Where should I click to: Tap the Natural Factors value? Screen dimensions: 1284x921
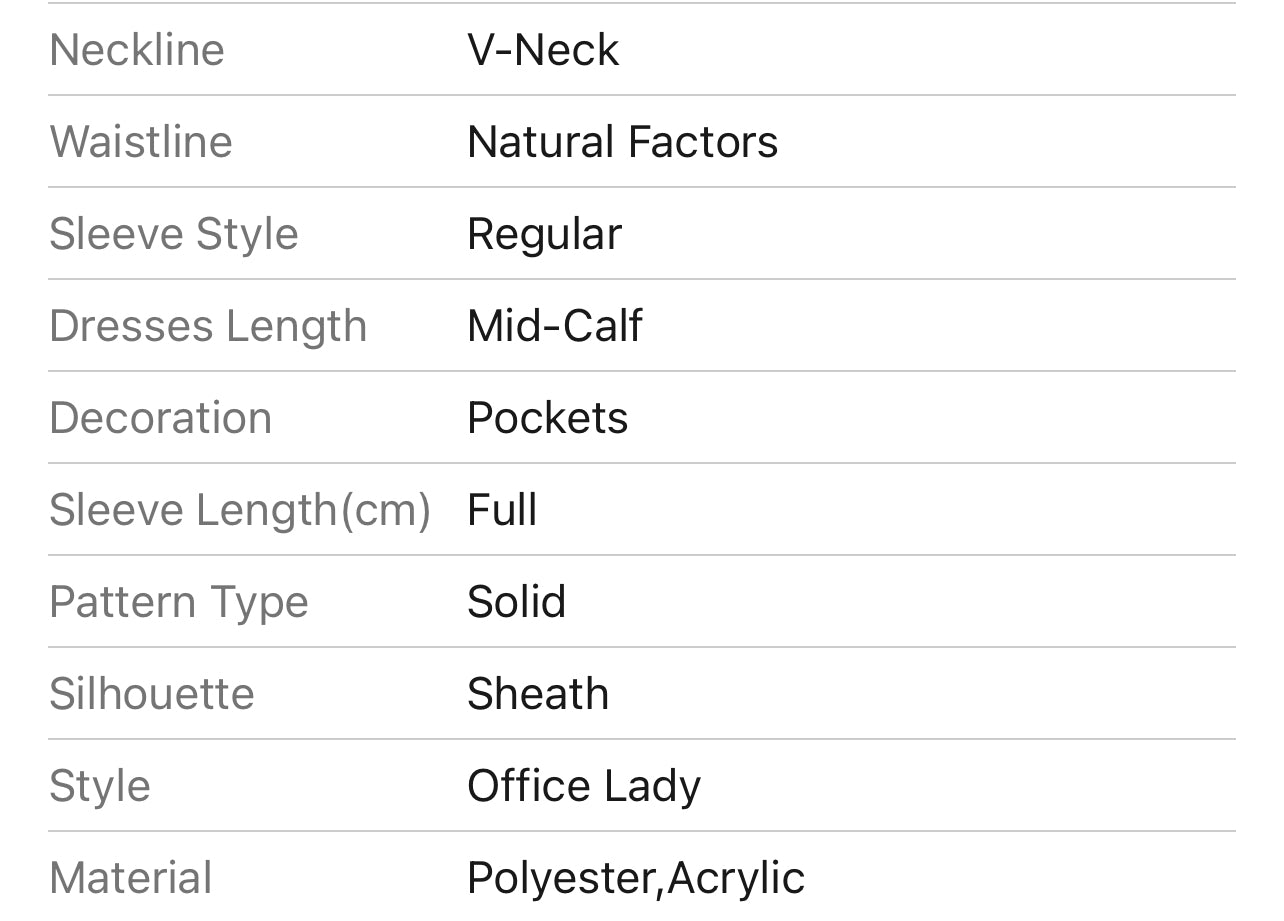click(622, 142)
